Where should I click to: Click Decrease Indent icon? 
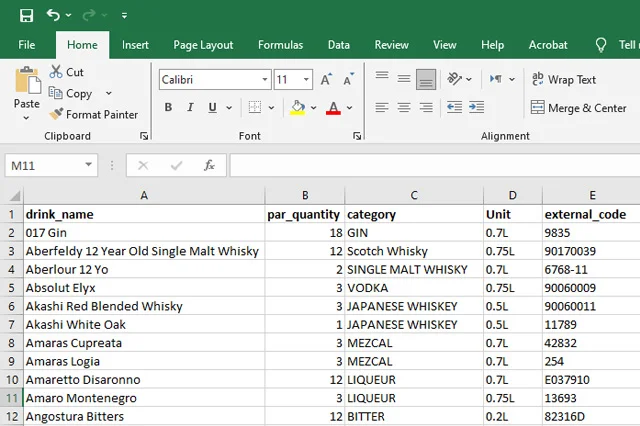coord(454,107)
